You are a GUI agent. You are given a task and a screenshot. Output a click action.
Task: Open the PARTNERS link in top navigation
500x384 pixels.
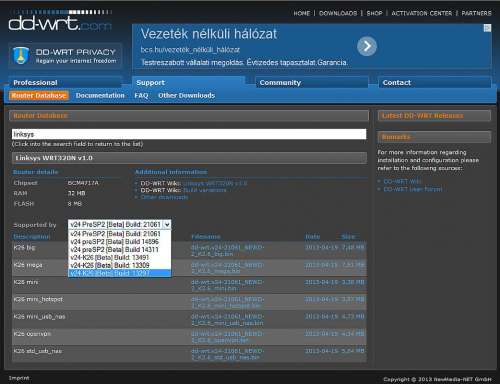click(x=476, y=13)
